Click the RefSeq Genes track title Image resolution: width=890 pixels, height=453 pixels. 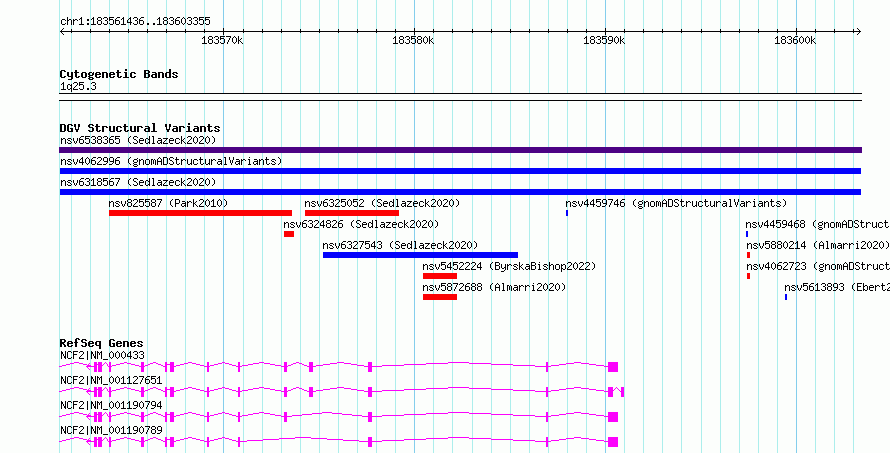[x=102, y=343]
